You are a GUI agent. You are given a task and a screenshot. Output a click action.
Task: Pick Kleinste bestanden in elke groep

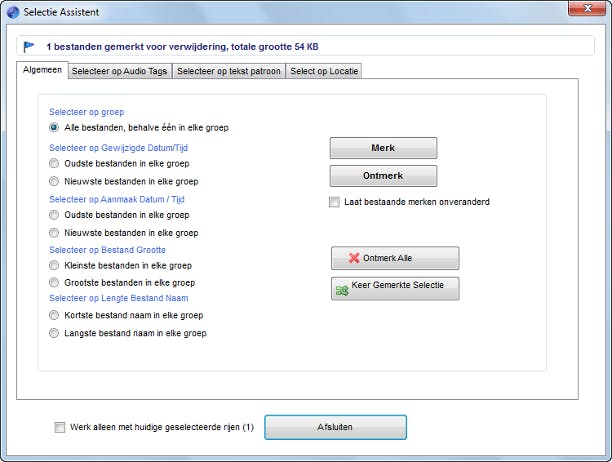point(55,265)
